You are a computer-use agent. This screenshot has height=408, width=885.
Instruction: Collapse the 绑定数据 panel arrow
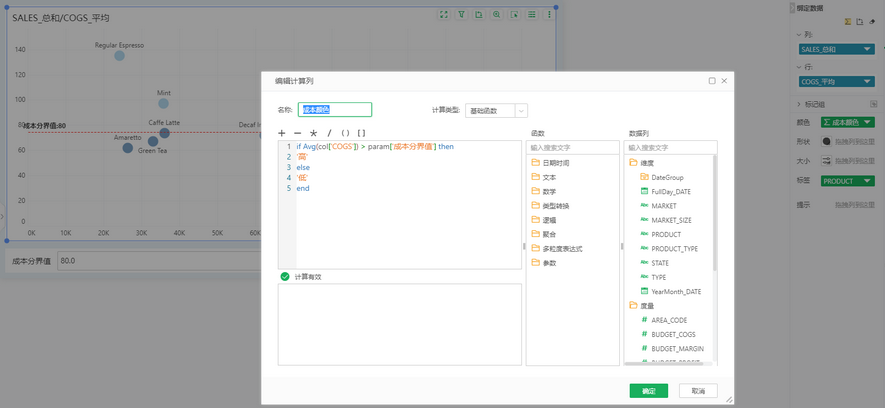(x=792, y=8)
